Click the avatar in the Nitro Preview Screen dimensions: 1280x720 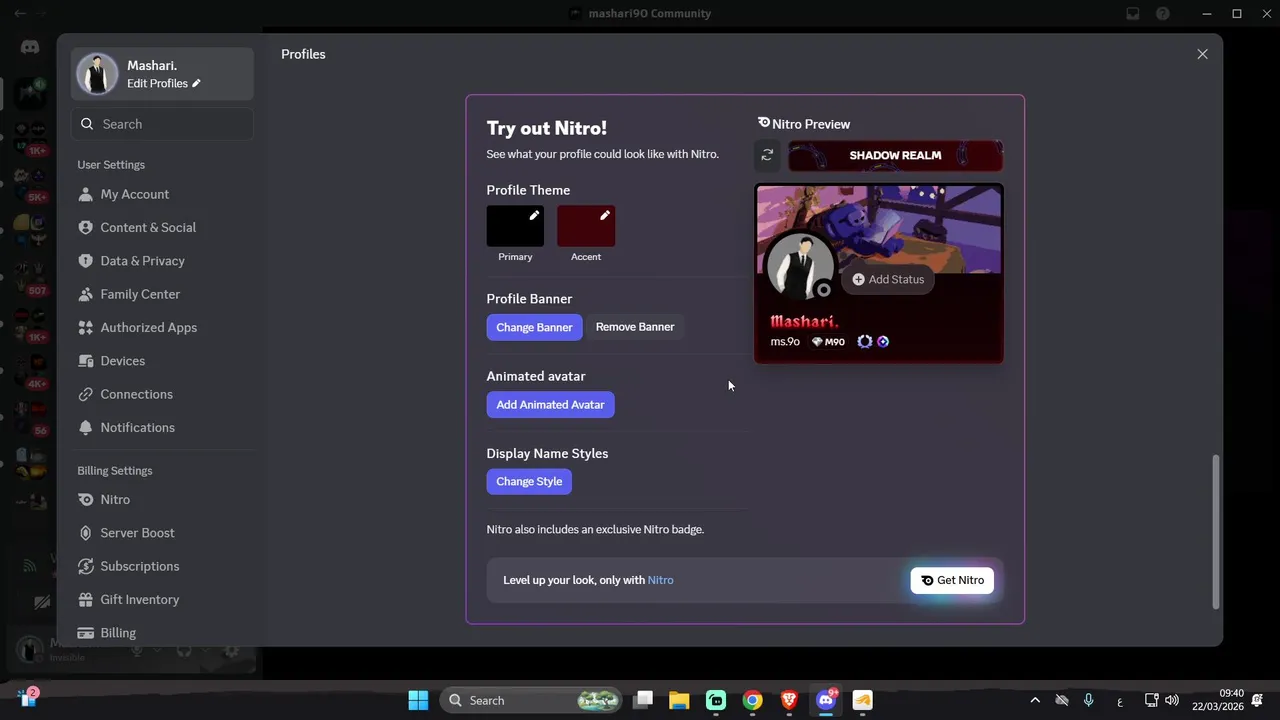point(798,266)
